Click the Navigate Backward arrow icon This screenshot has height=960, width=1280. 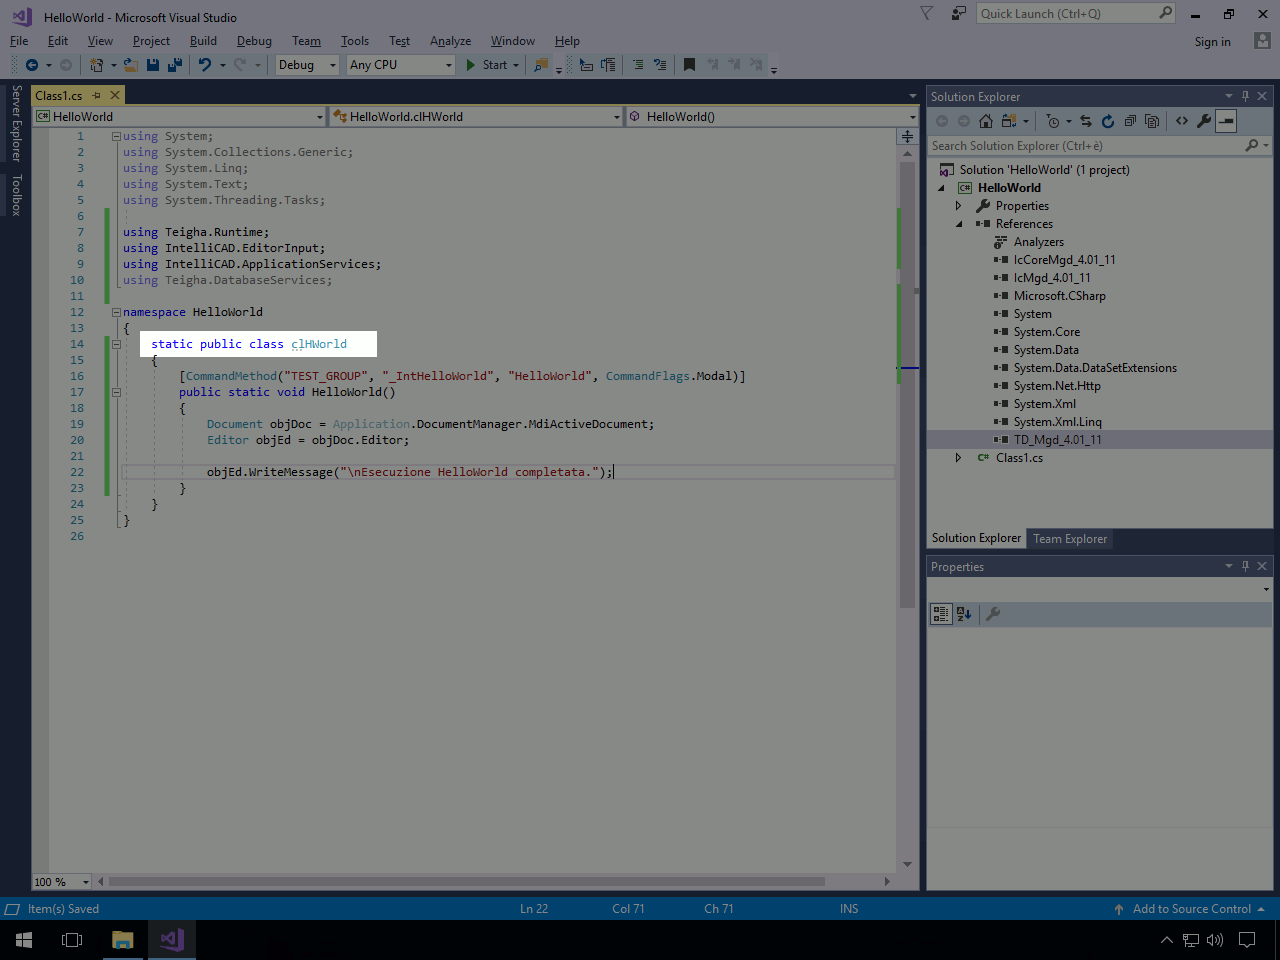pos(32,65)
